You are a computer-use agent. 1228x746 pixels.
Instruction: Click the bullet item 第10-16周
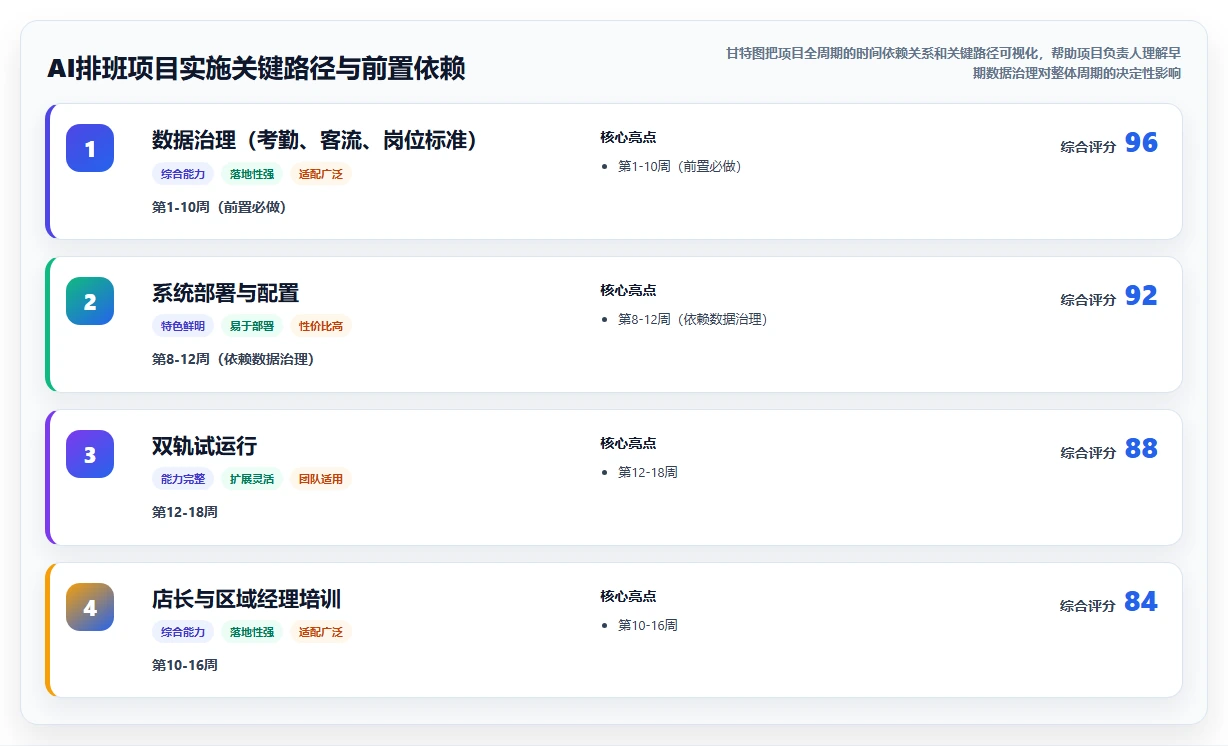(x=648, y=625)
